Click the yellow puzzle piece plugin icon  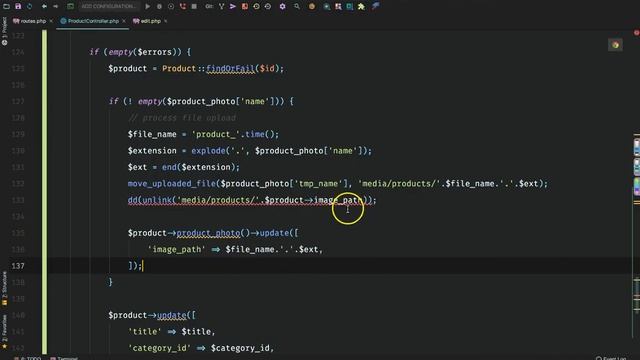[x=361, y=6]
